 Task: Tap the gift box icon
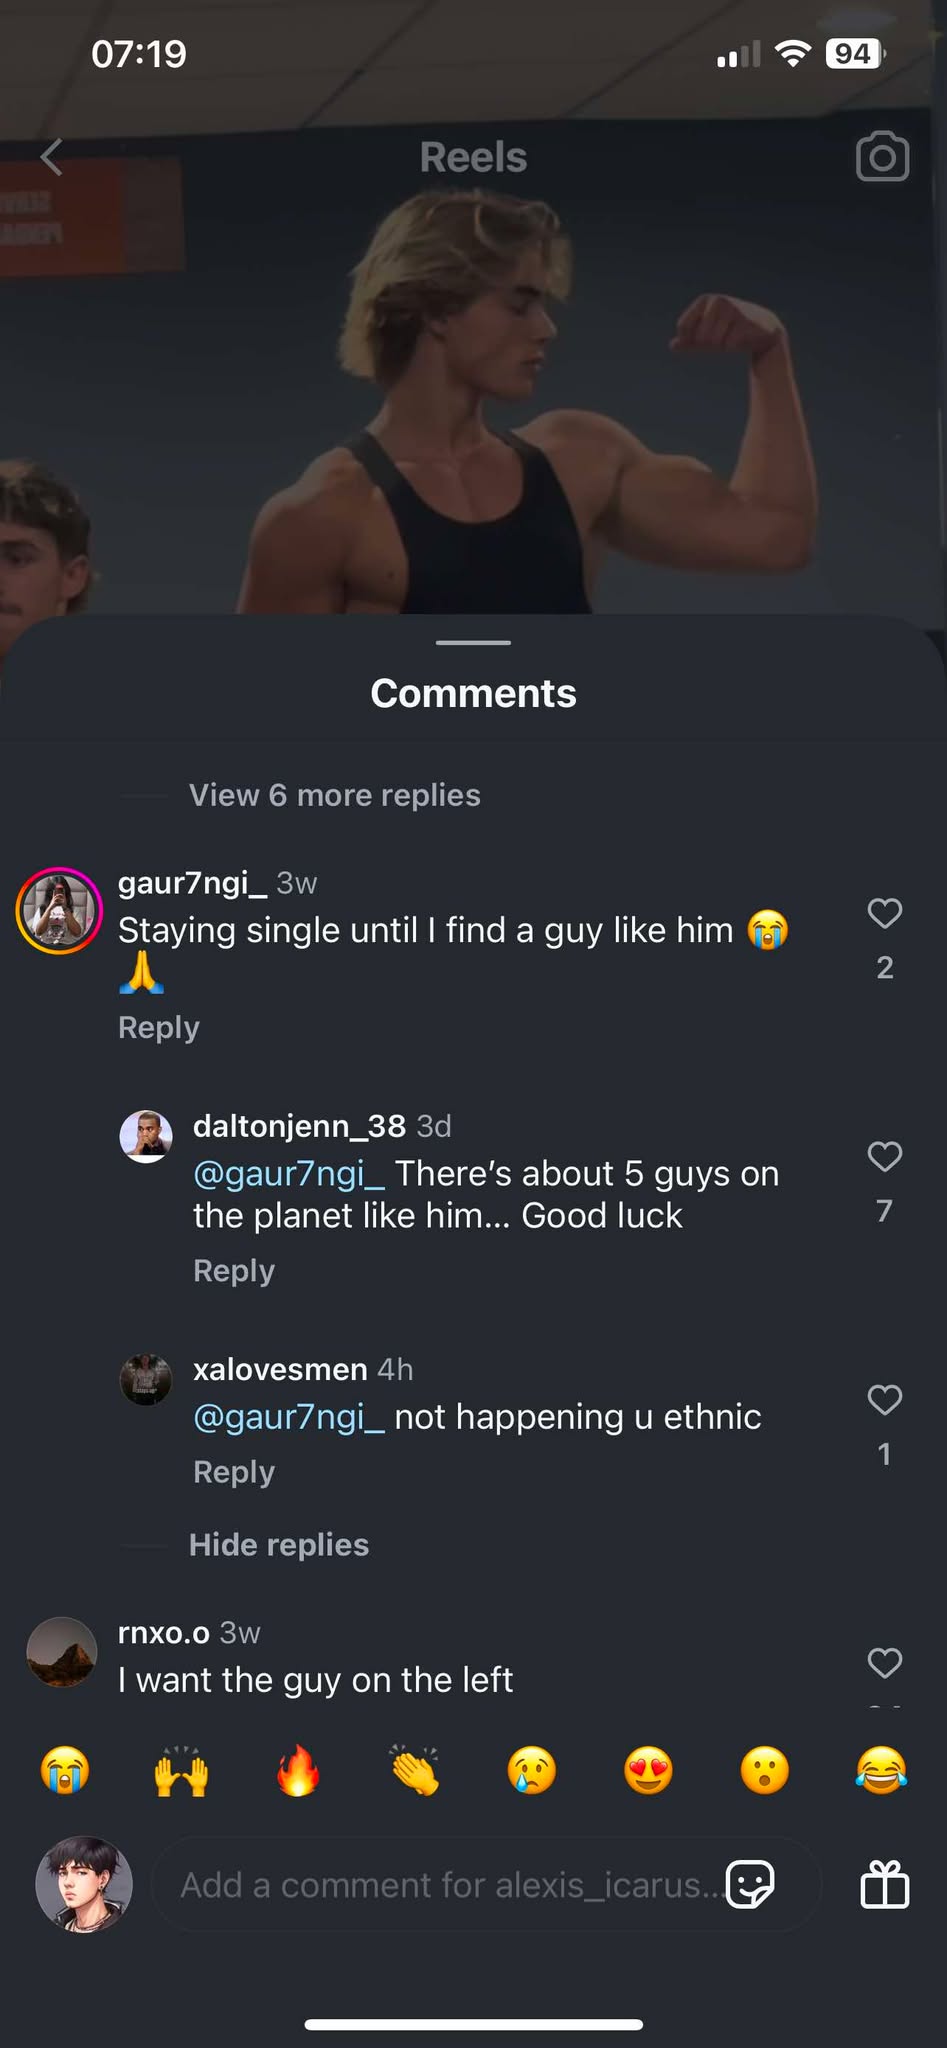pos(885,1884)
